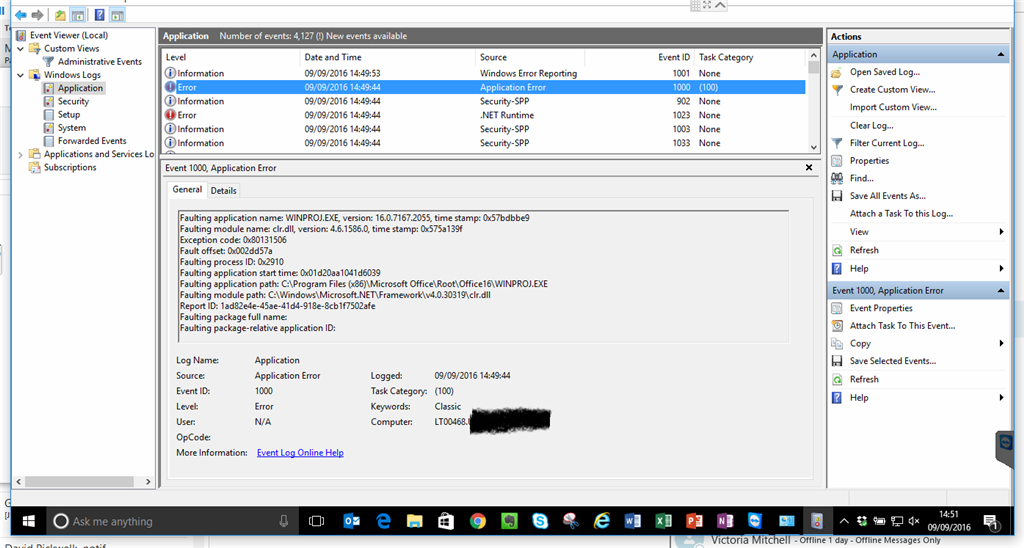Switch to the Details tab
The height and width of the screenshot is (548, 1024).
(x=223, y=191)
